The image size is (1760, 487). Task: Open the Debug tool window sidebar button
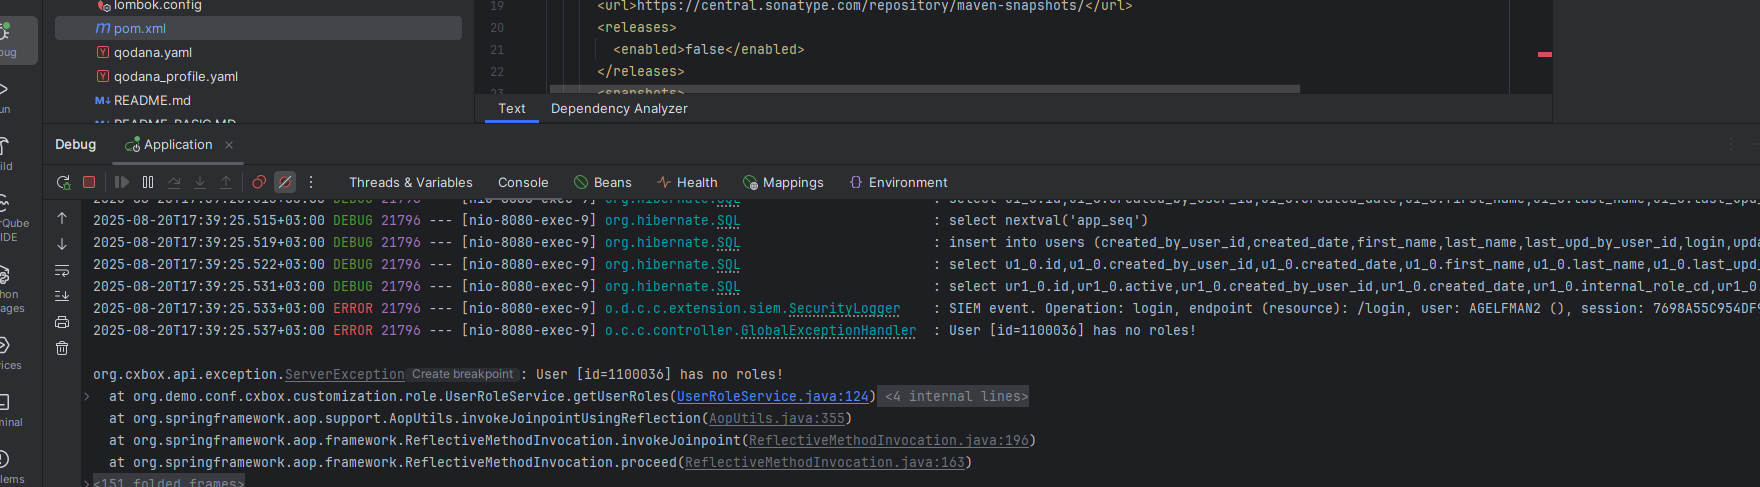(x=6, y=38)
